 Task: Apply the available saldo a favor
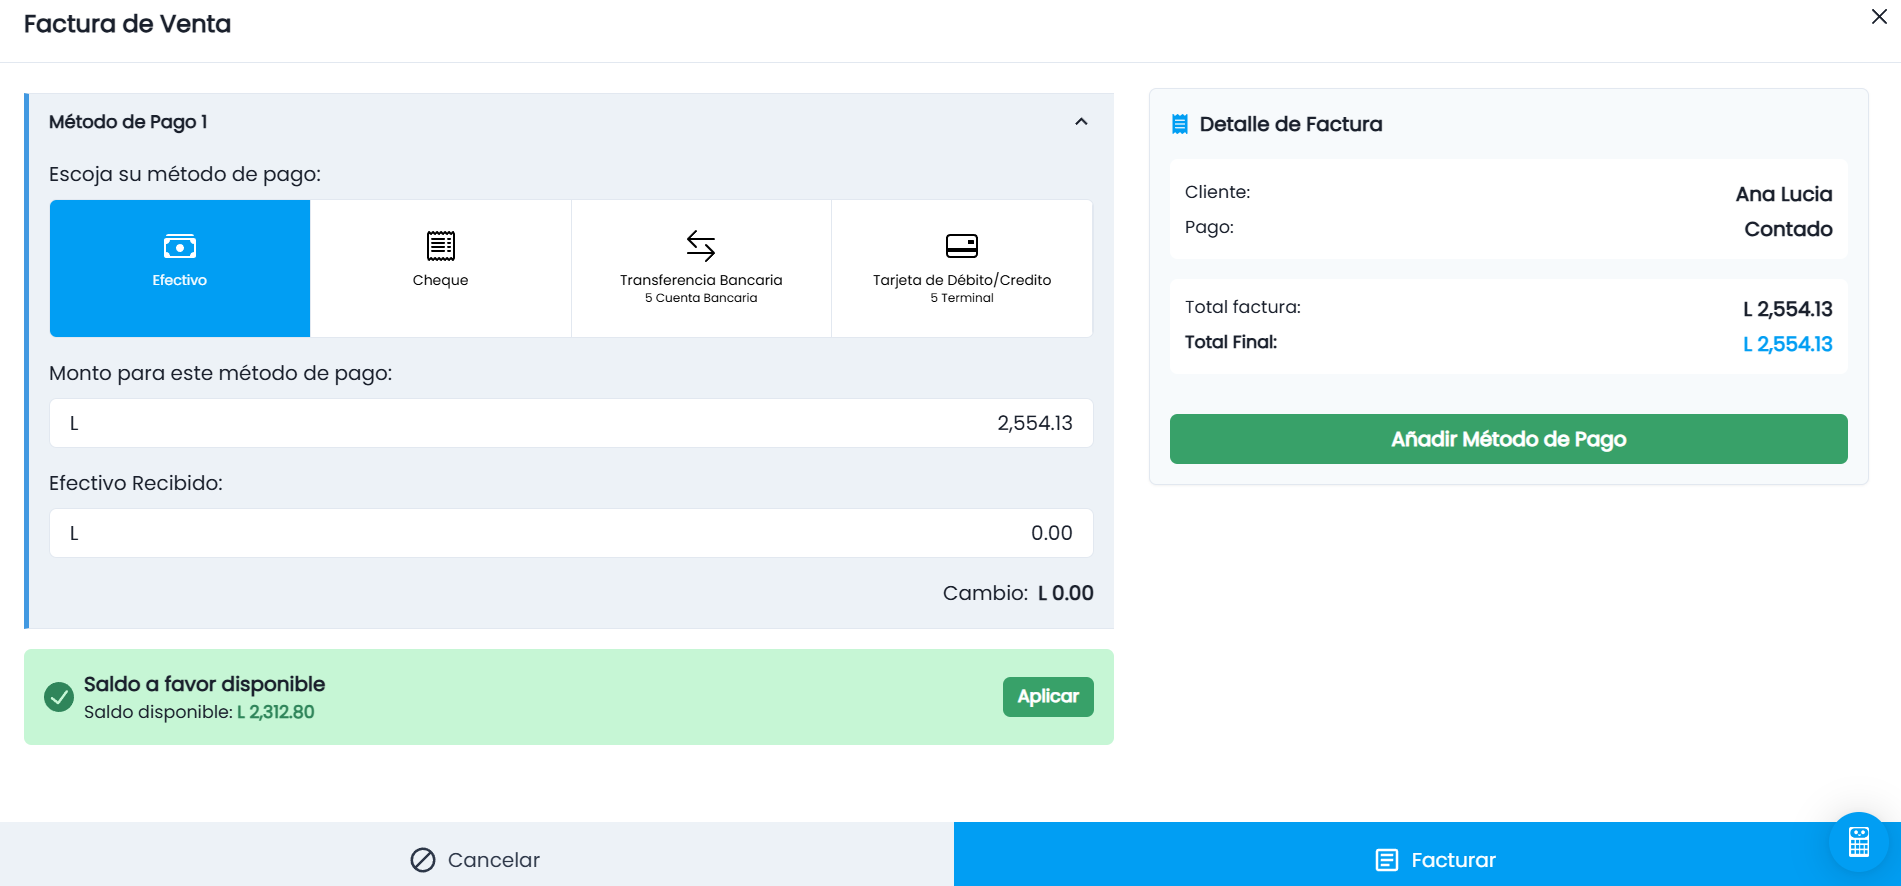click(1048, 697)
